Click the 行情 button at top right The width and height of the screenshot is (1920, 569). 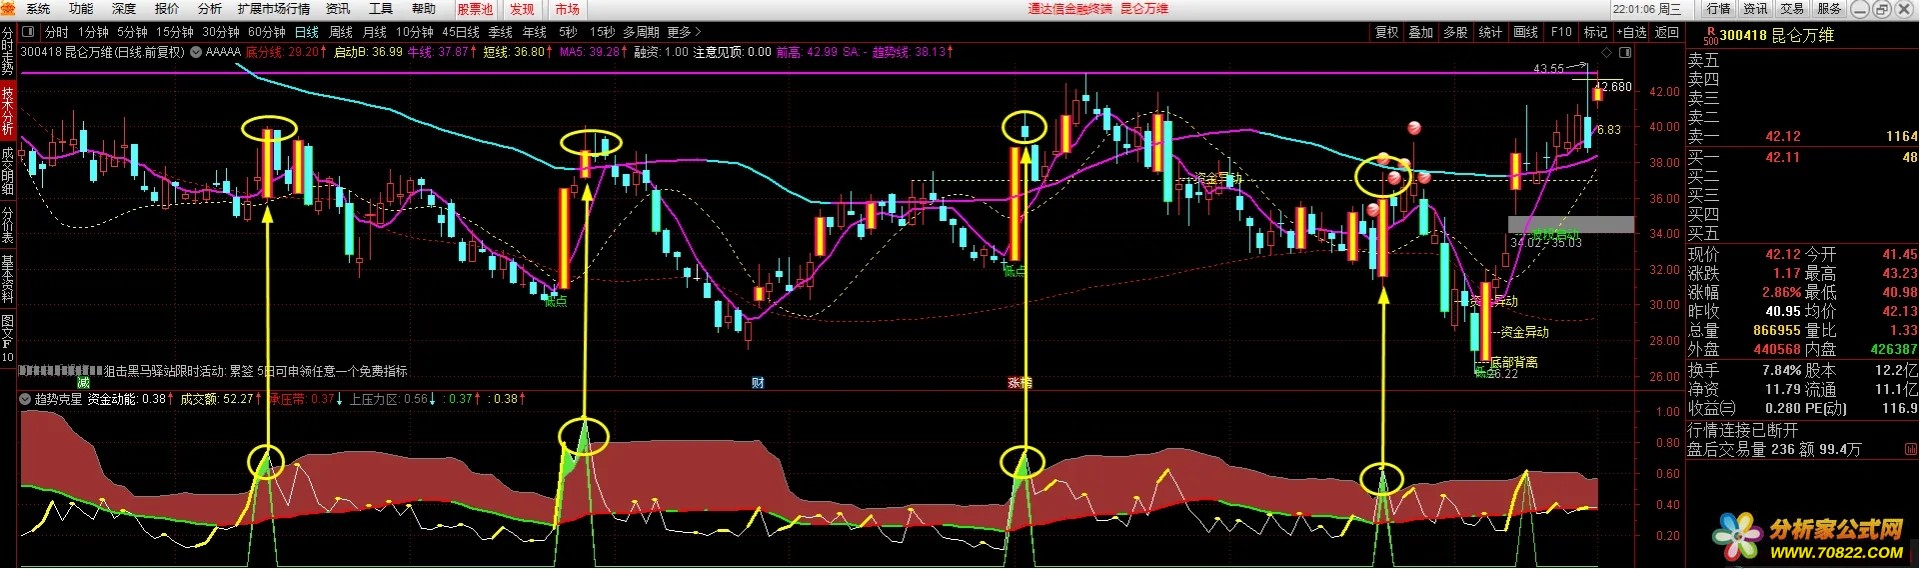(x=1719, y=9)
